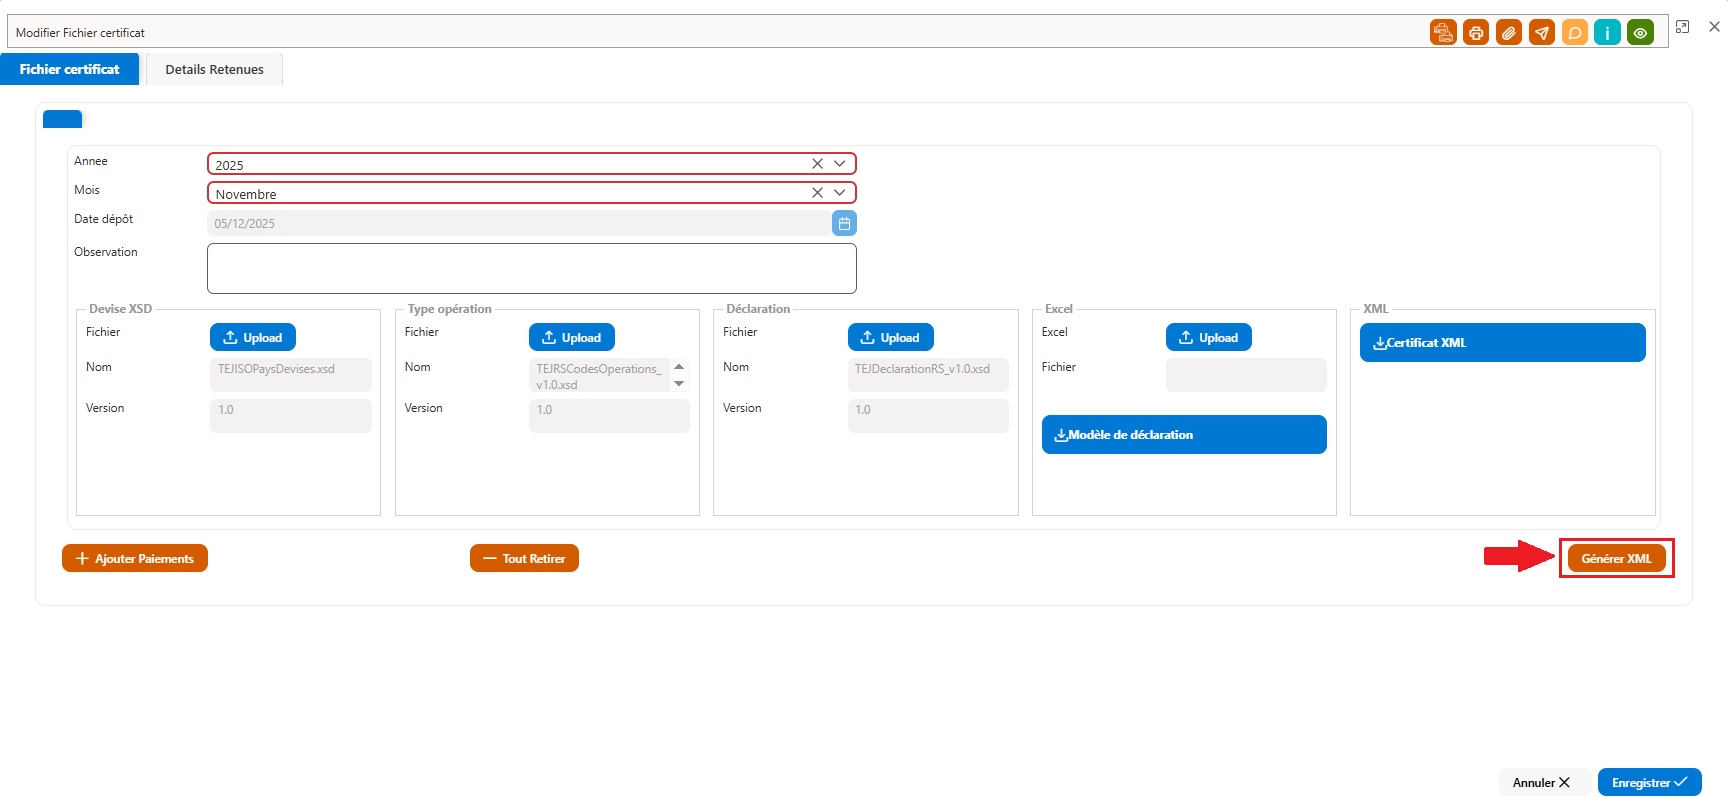Expand dialog with the pop-out window icon
The width and height of the screenshot is (1728, 797).
coord(1683,27)
